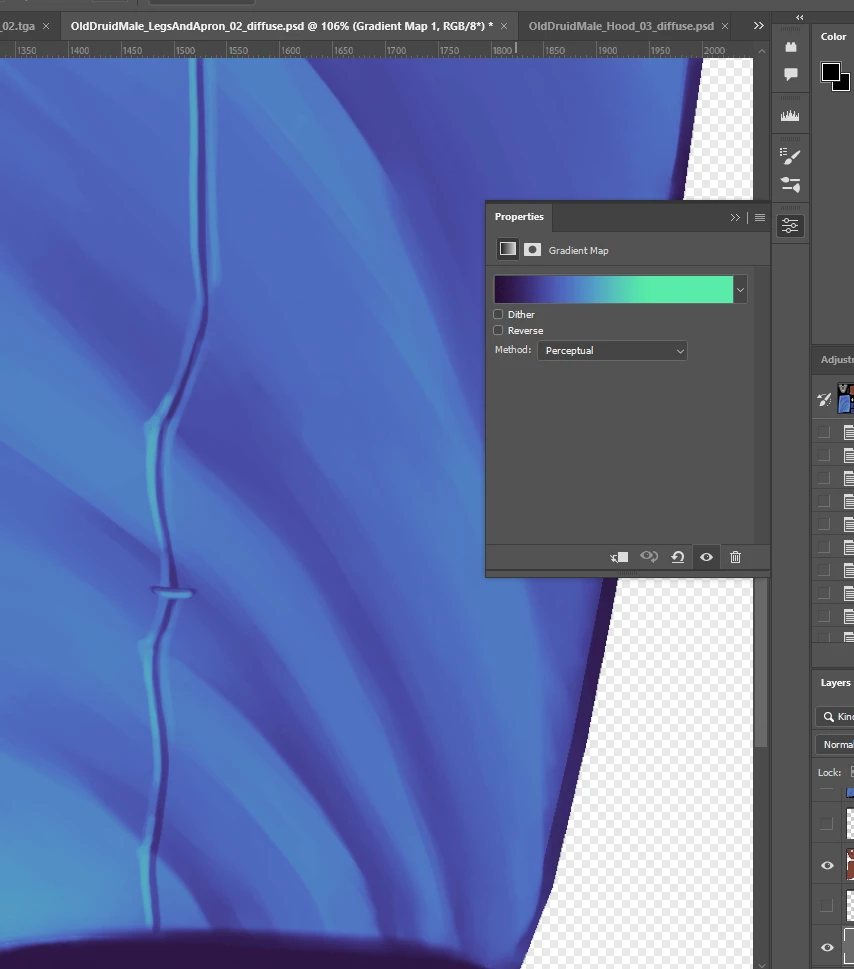Show hidden layer just above red-thumbnail layer
Viewport: 854px width, 969px height.
pos(827,824)
